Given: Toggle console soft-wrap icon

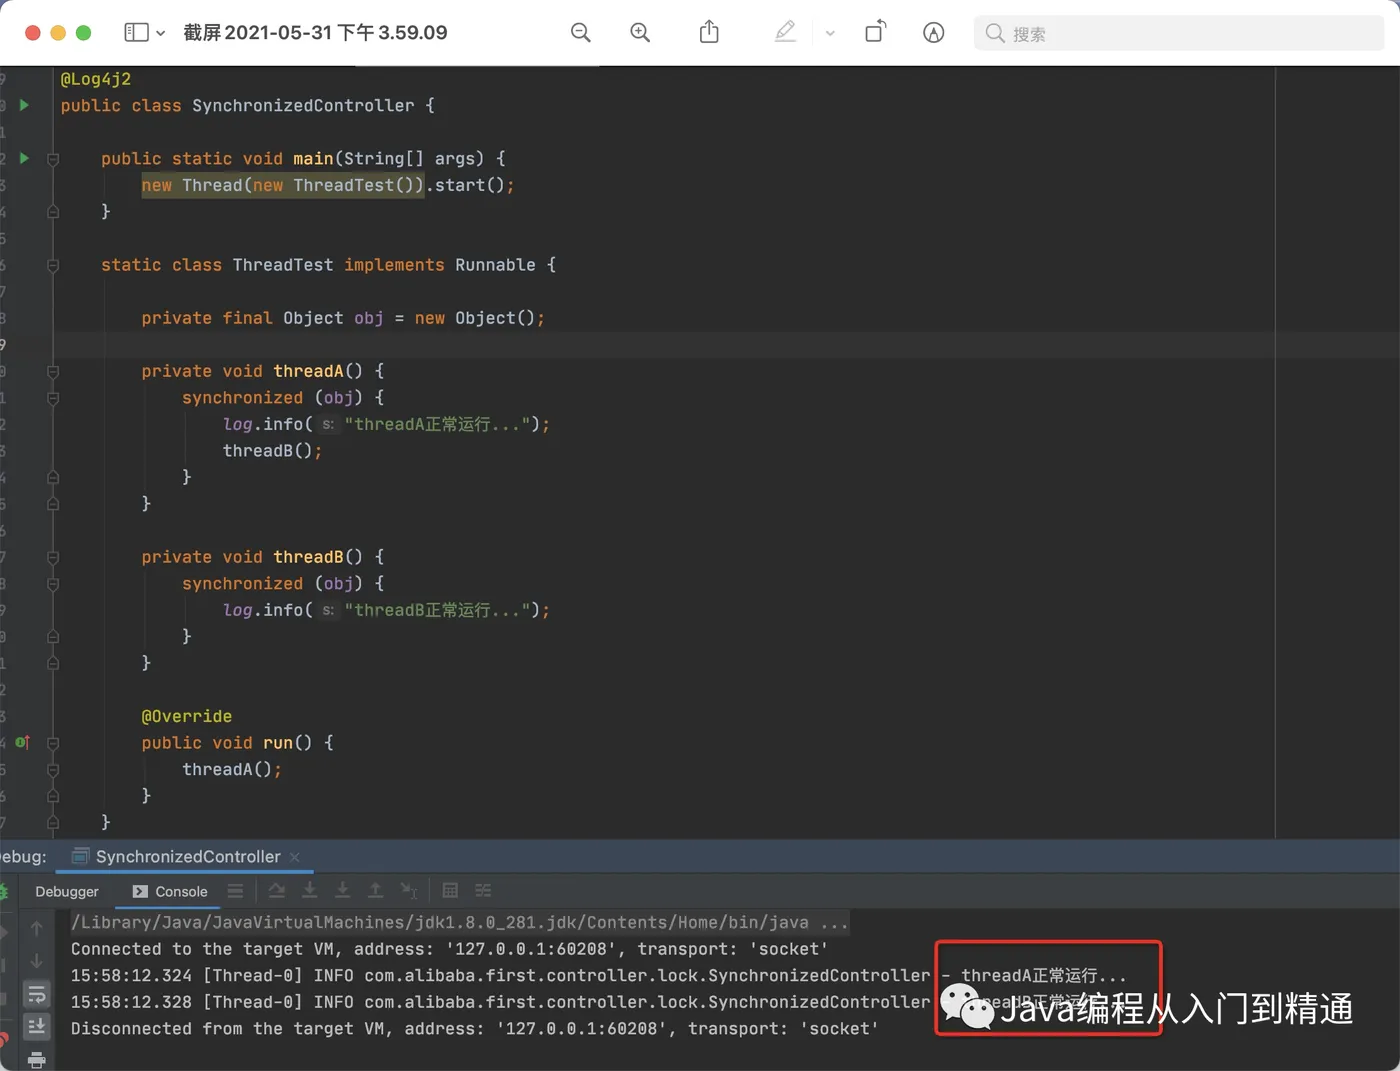Looking at the screenshot, I should (x=37, y=995).
